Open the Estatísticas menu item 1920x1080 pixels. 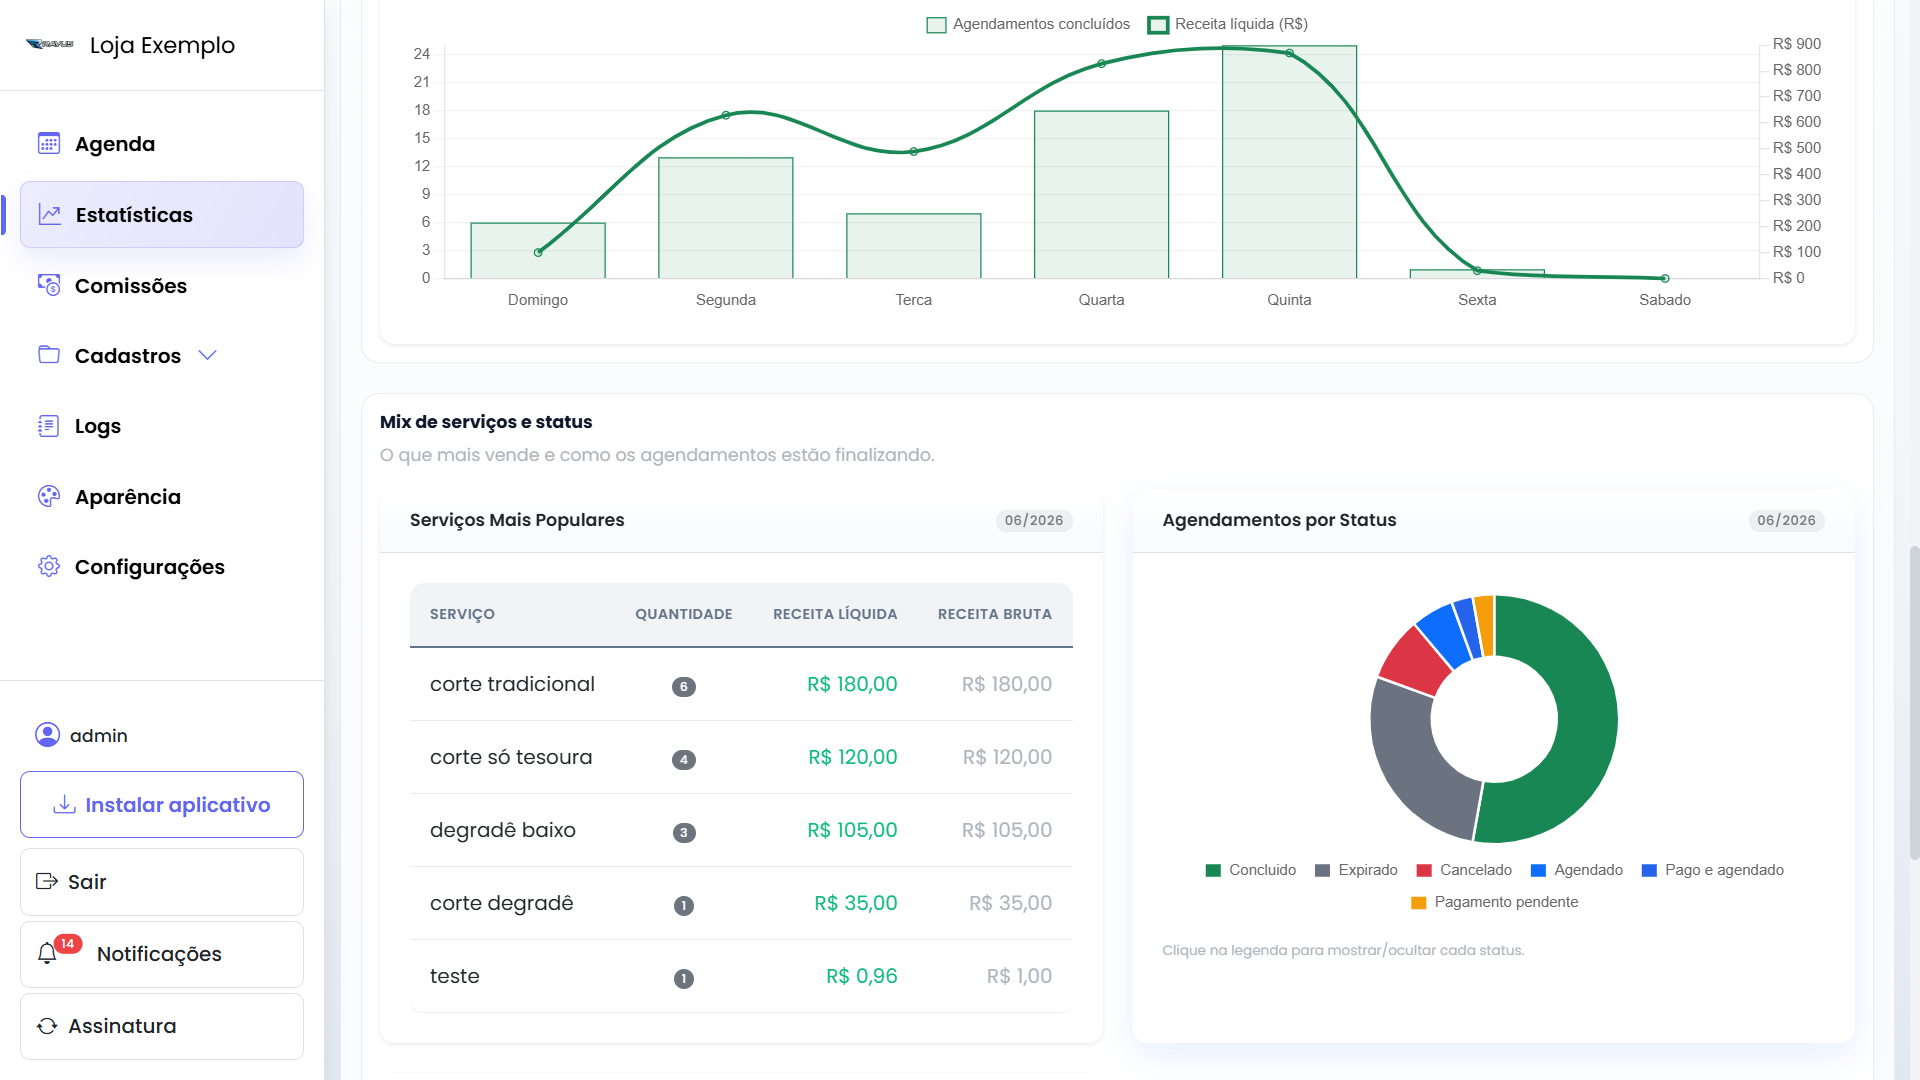click(x=162, y=214)
